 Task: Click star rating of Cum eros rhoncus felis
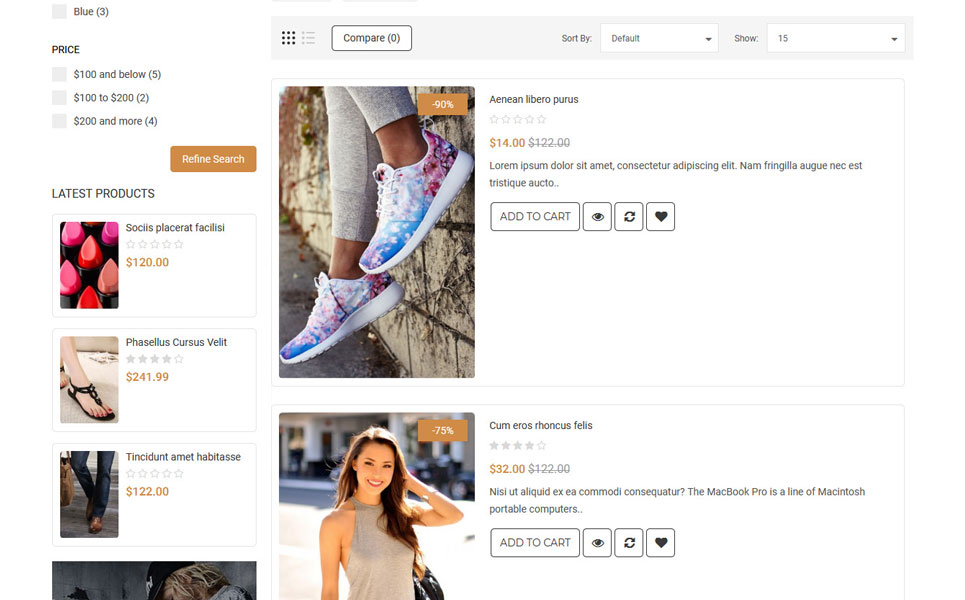click(518, 446)
